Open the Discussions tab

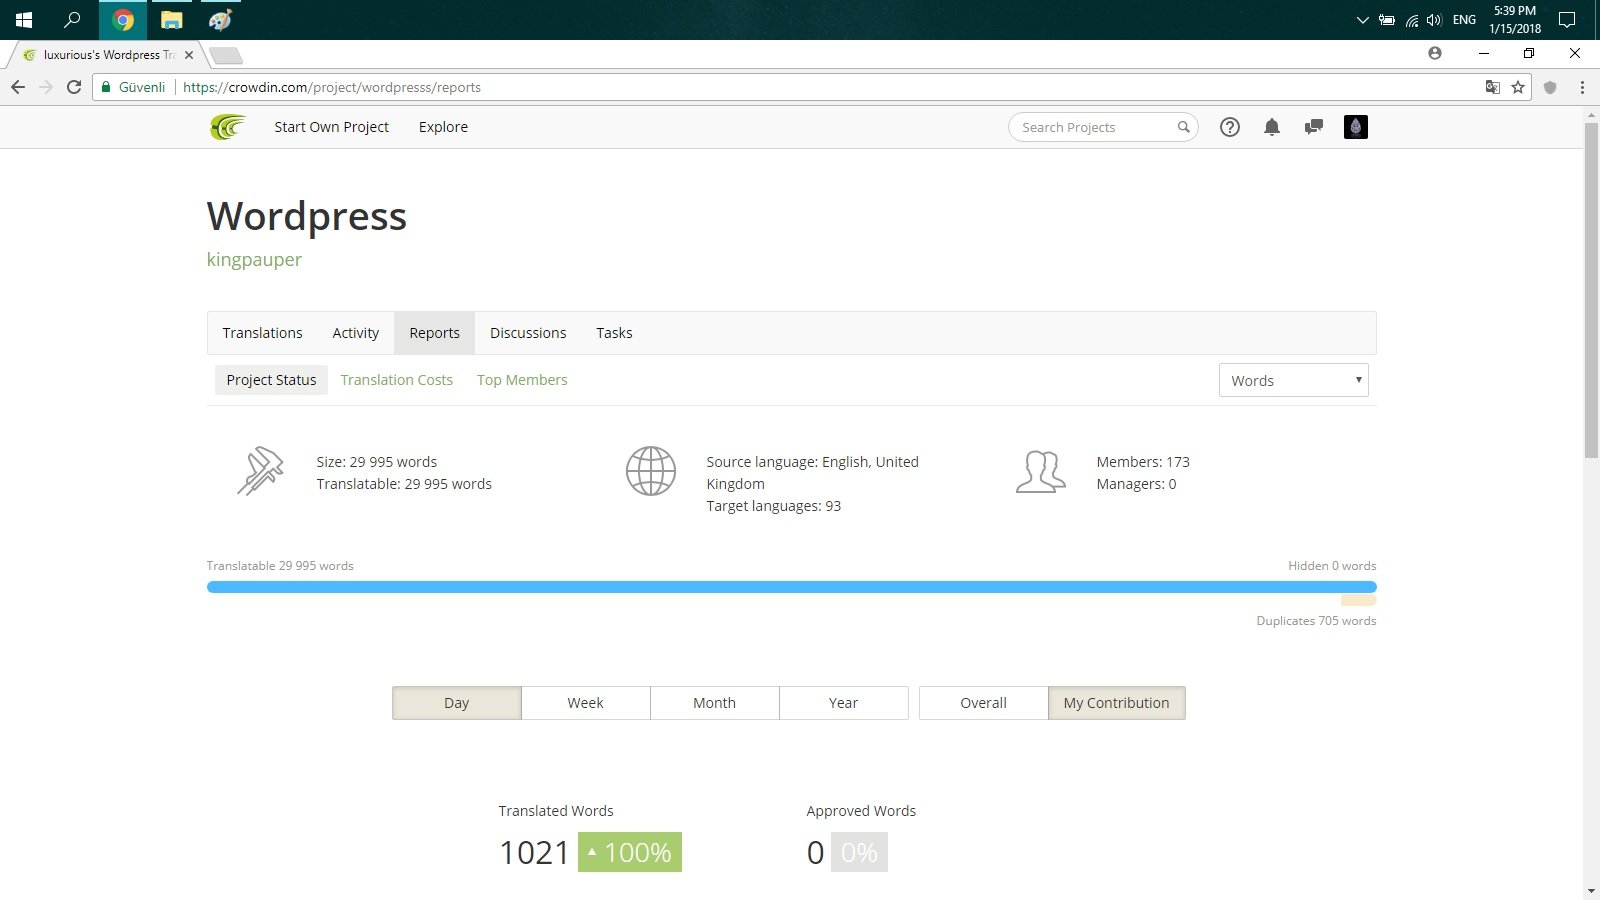(528, 333)
